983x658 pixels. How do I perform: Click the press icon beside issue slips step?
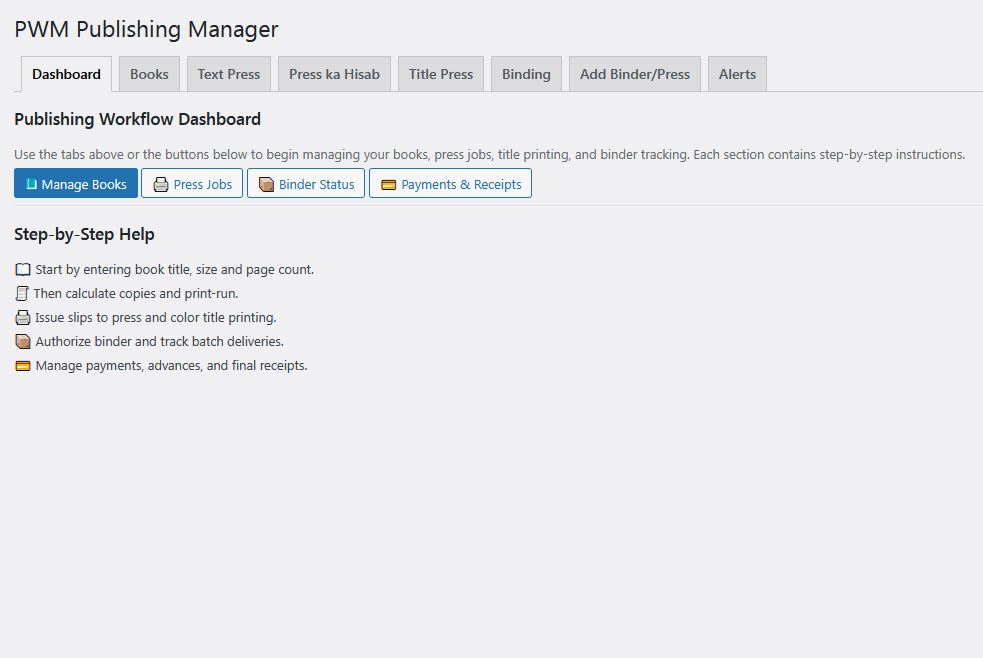coord(22,317)
